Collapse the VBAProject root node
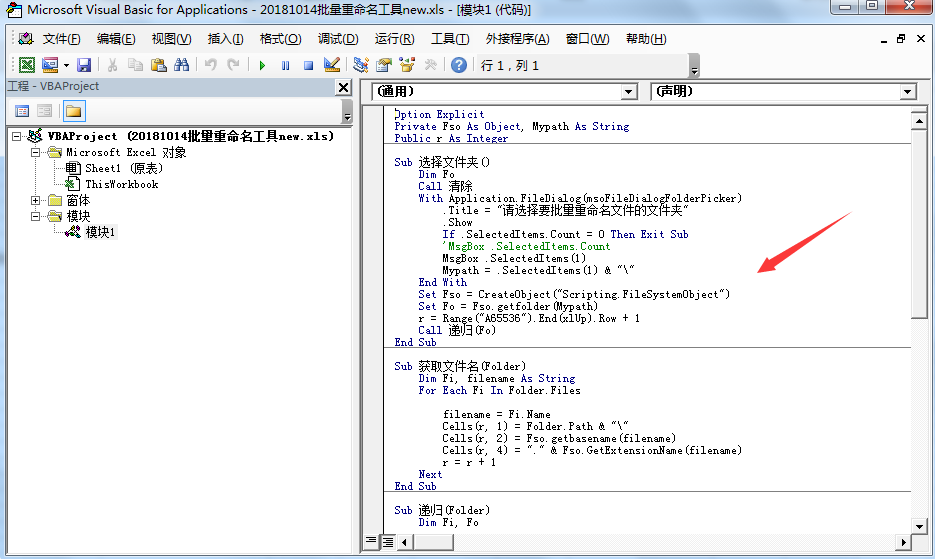The image size is (935, 559). pyautogui.click(x=17, y=137)
